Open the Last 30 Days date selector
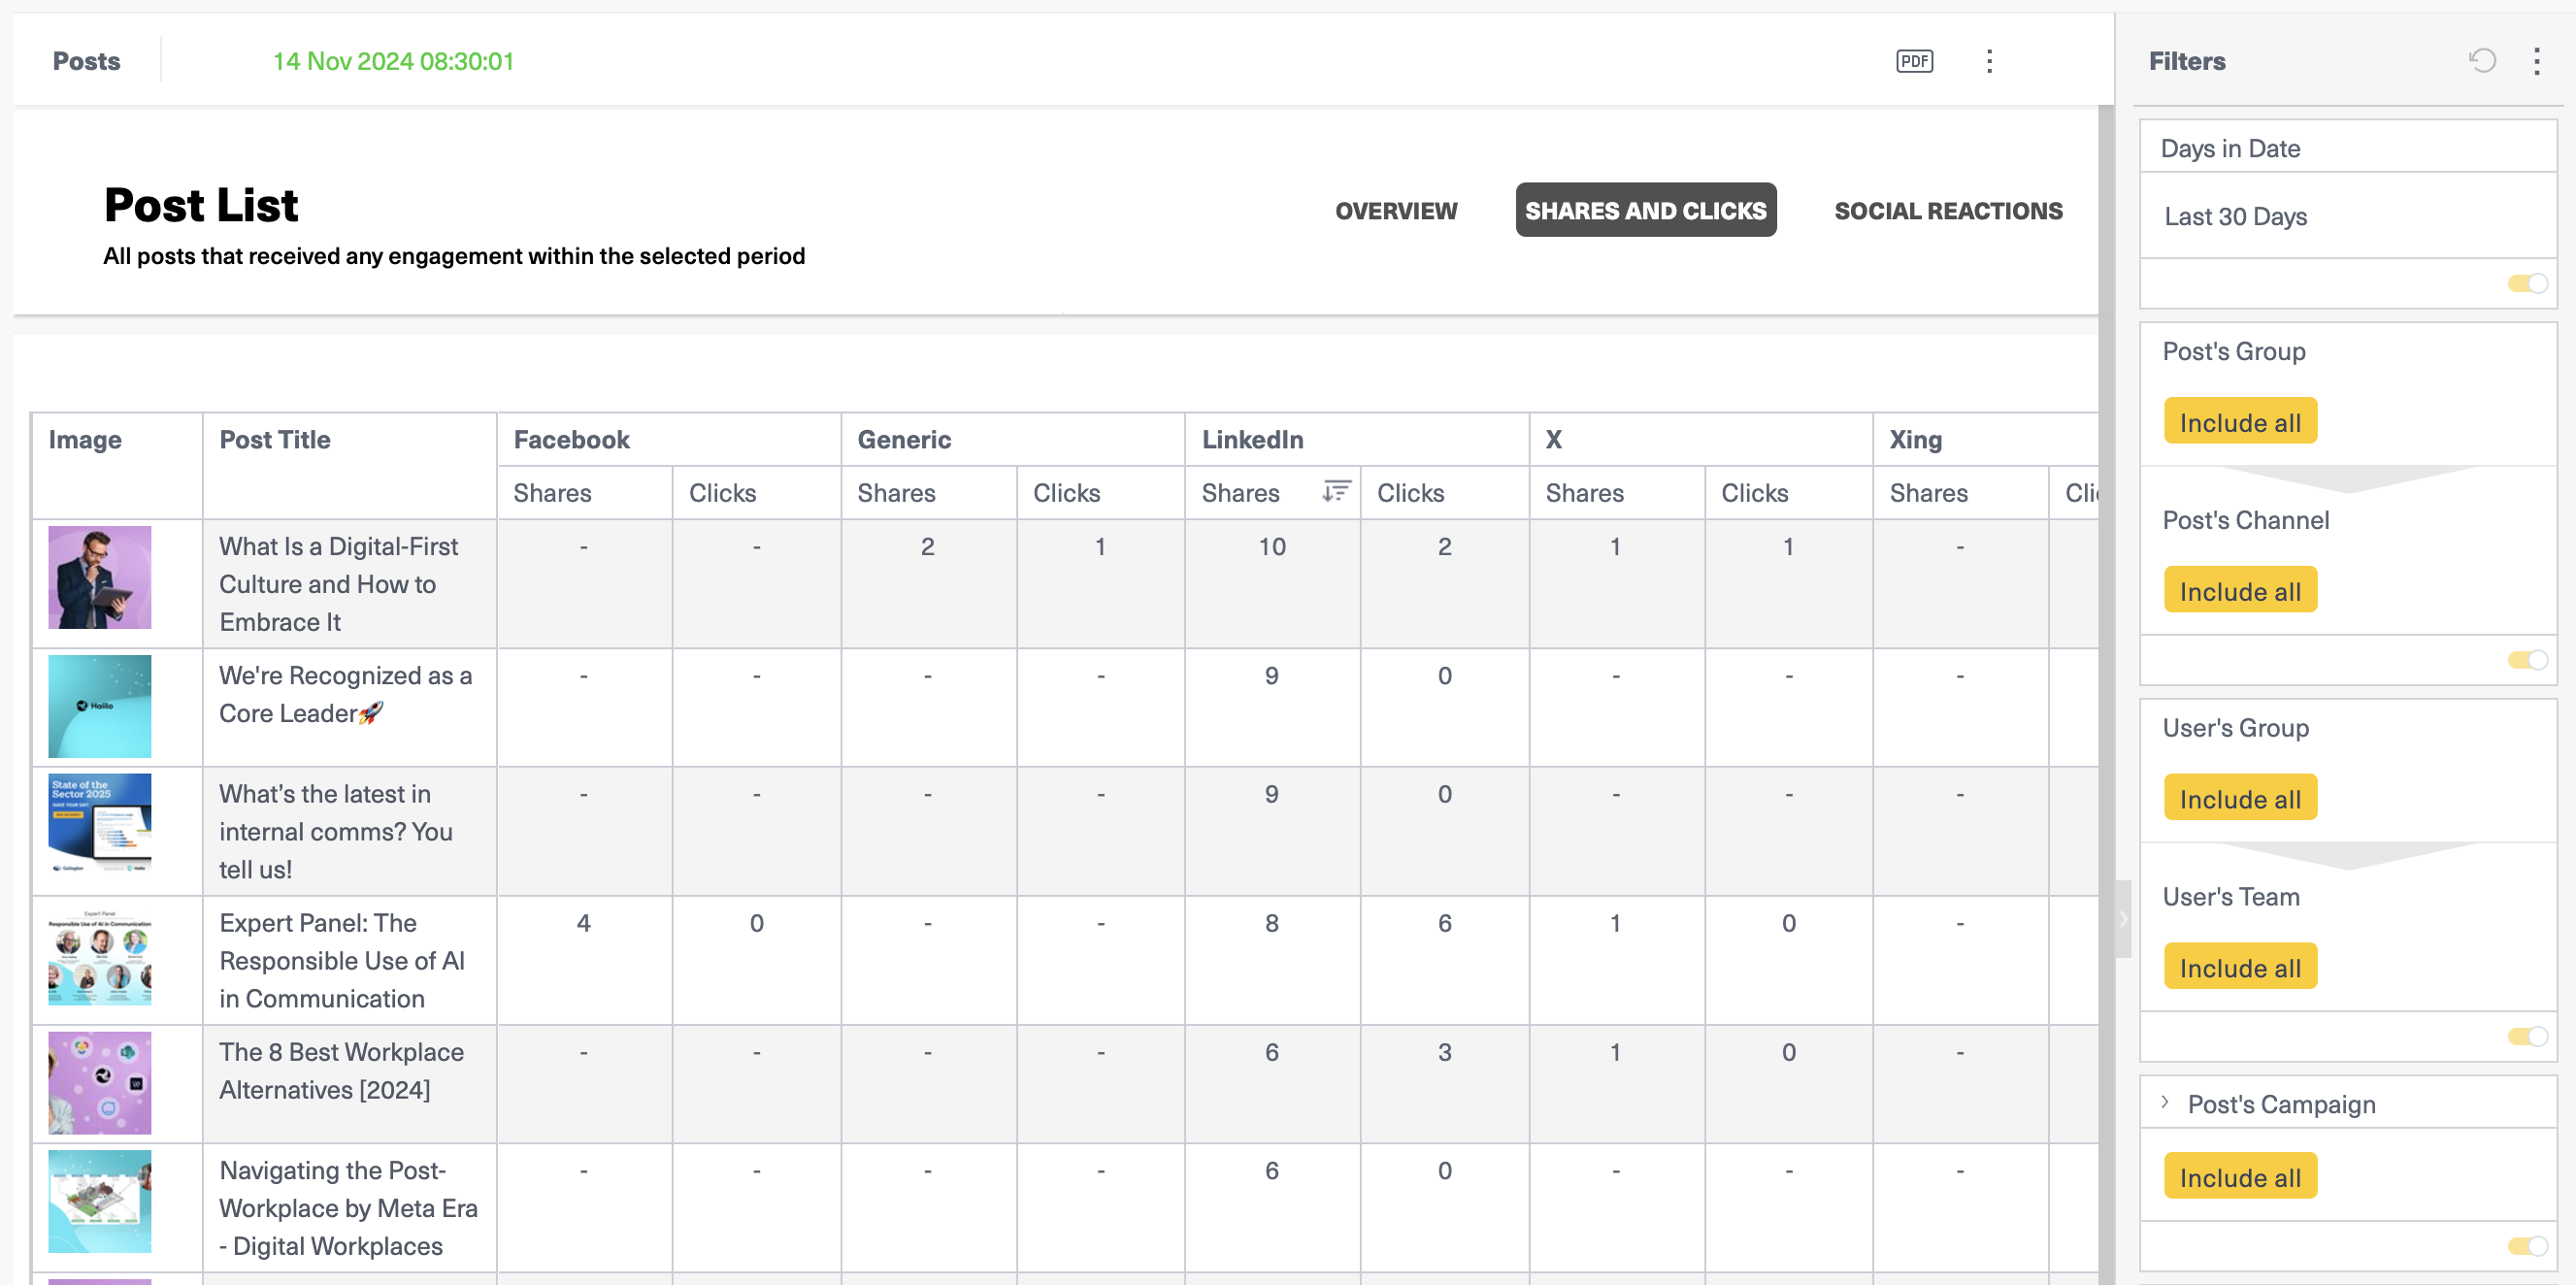This screenshot has height=1285, width=2576. [x=2347, y=216]
